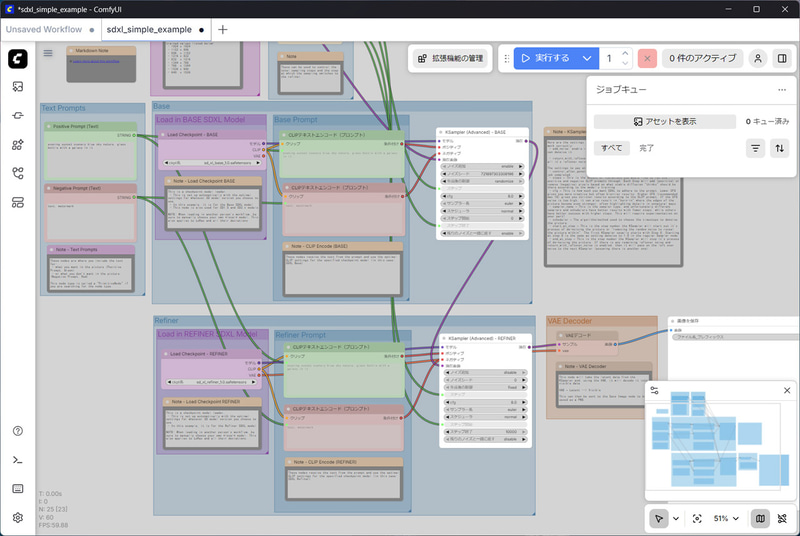This screenshot has width=800, height=536.
Task: Expand the 実行する run options dropdown
Action: pyautogui.click(x=587, y=59)
